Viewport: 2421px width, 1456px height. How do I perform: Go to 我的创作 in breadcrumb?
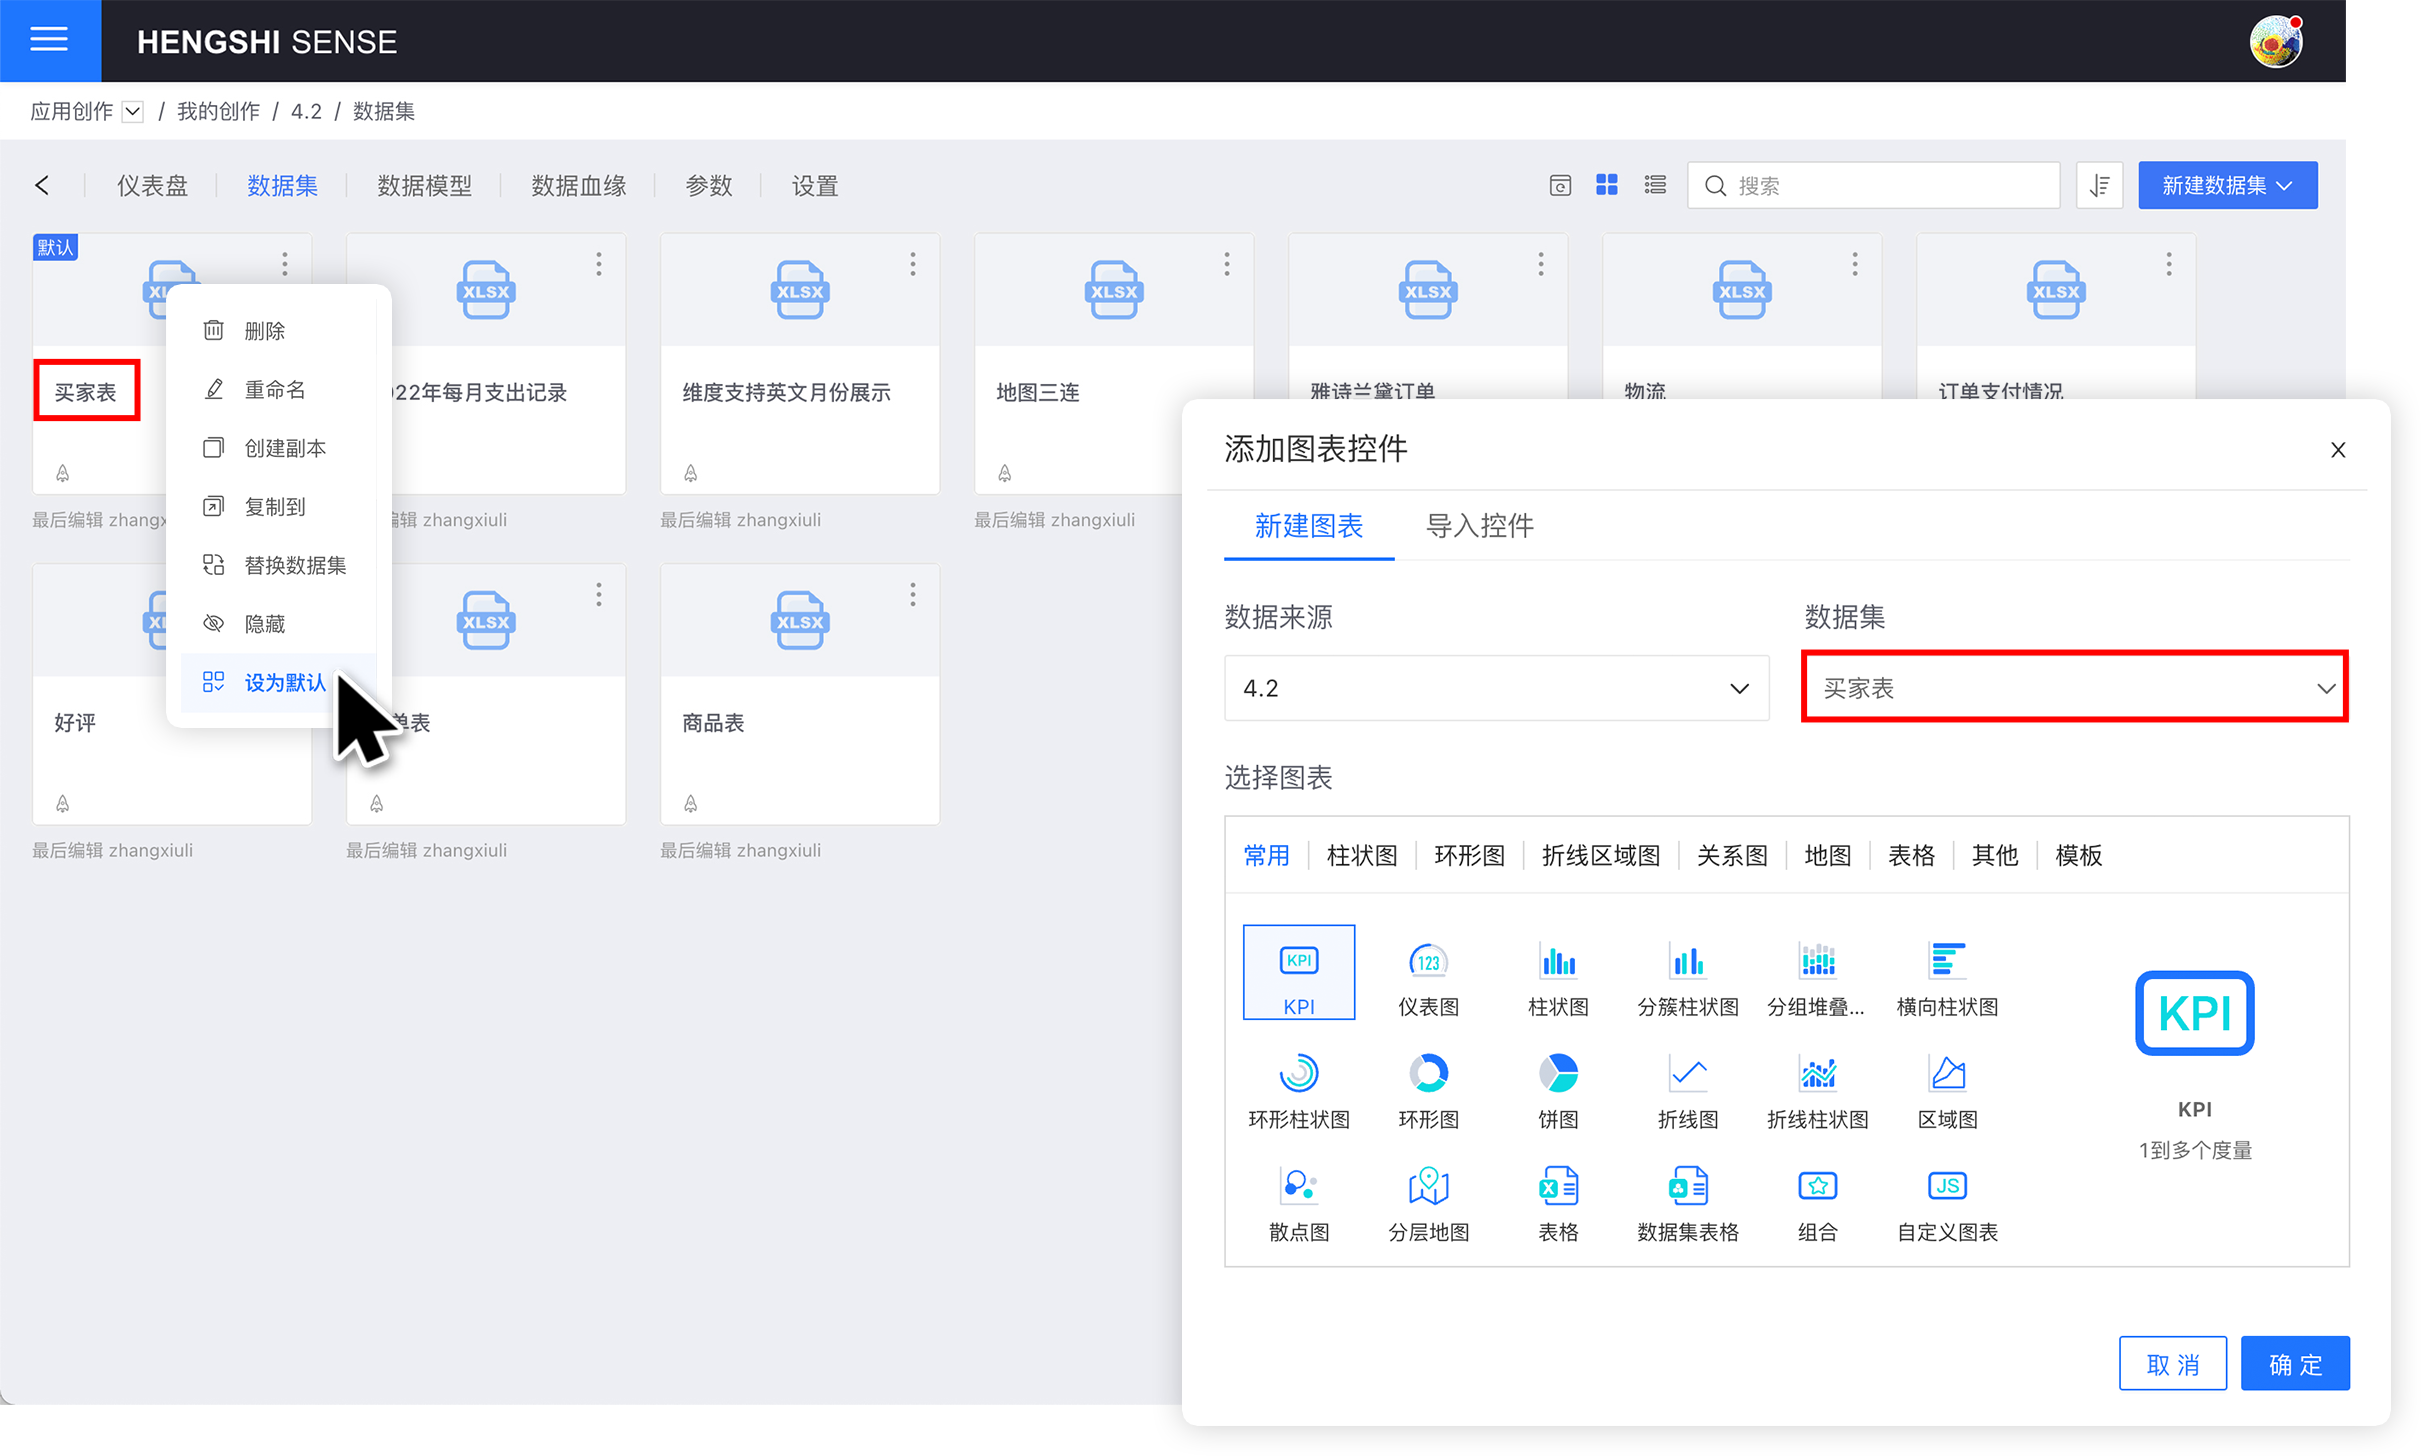218,111
